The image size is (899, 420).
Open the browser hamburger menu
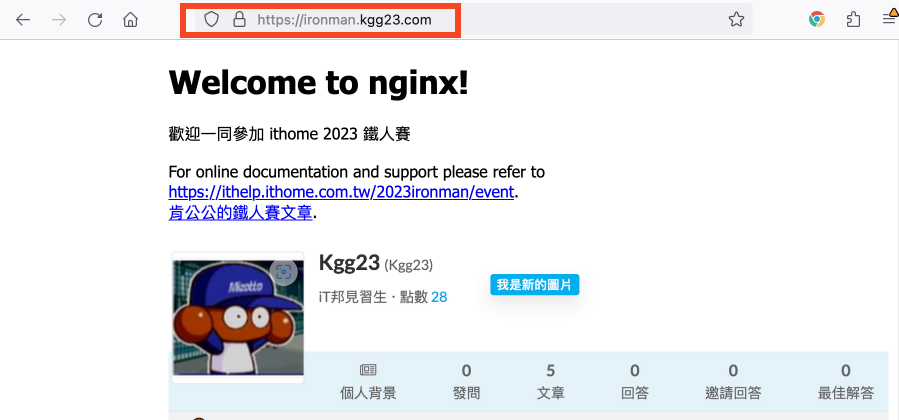click(x=889, y=19)
